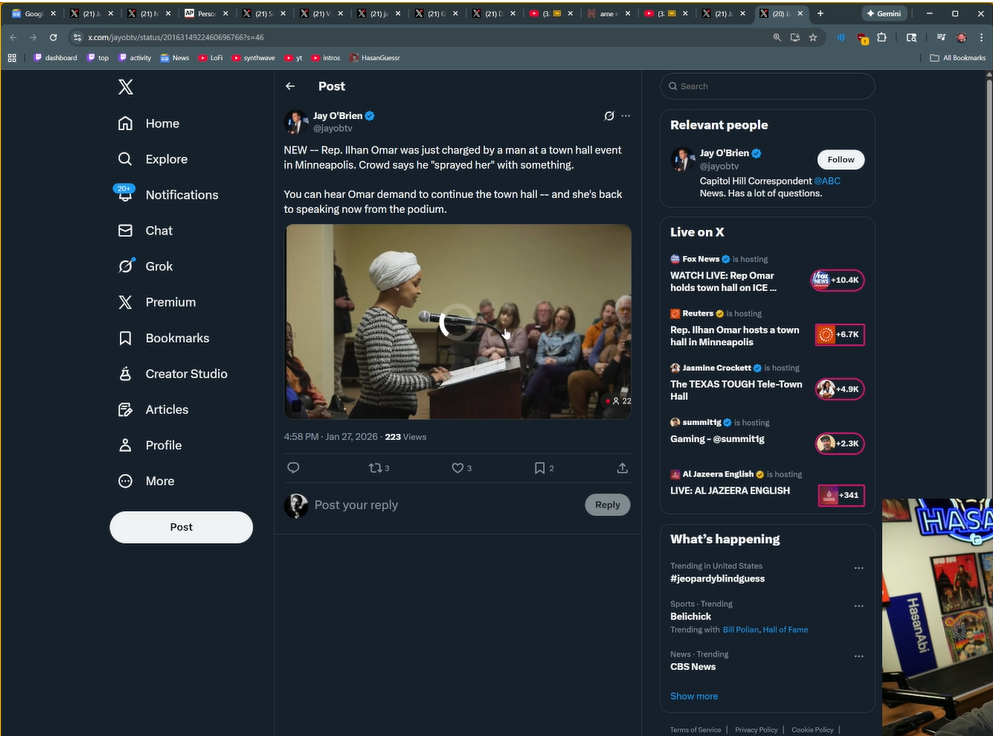This screenshot has width=993, height=736.
Task: Open the @ABC link in Jay O'Brien's bio
Action: pyautogui.click(x=827, y=181)
